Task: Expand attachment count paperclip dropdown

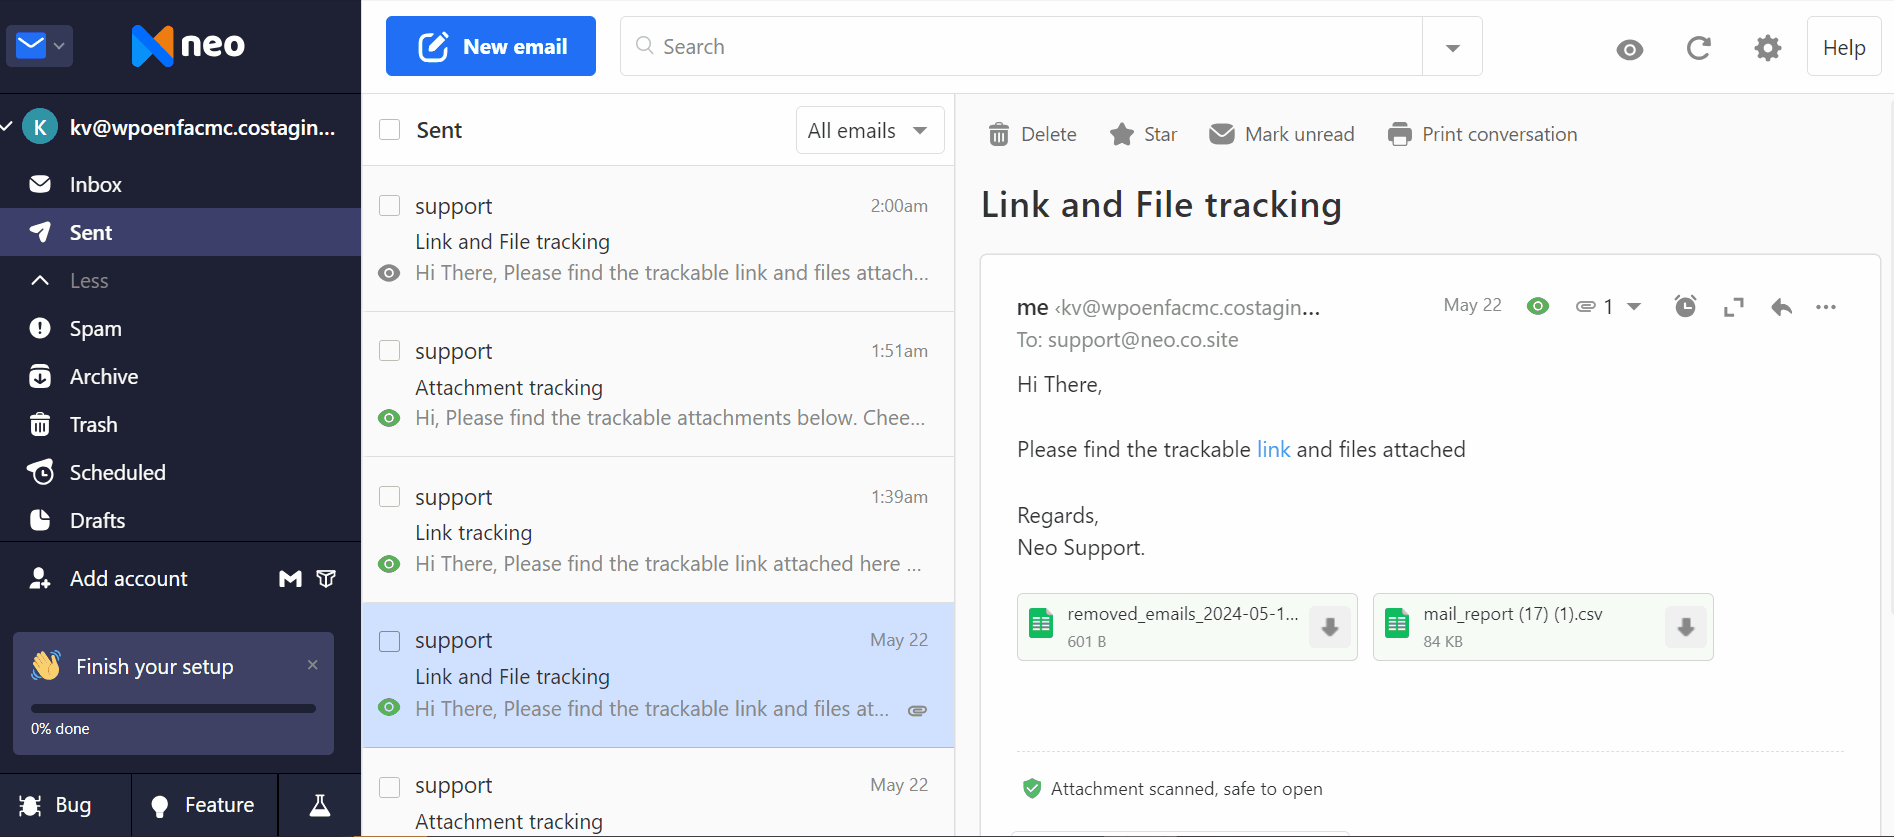Action: [1609, 307]
